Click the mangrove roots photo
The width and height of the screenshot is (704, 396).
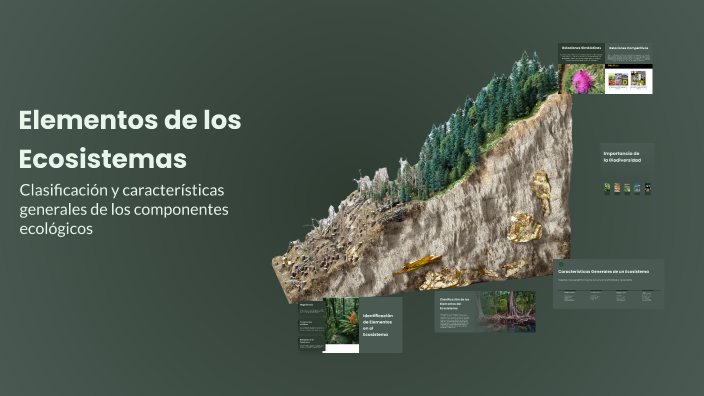(x=506, y=312)
